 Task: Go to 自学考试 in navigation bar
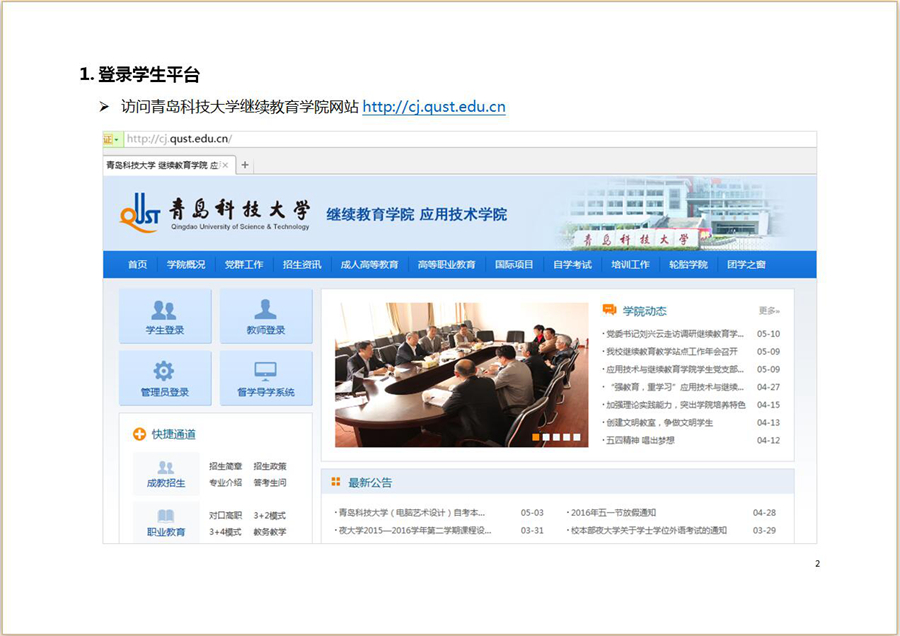(x=572, y=265)
